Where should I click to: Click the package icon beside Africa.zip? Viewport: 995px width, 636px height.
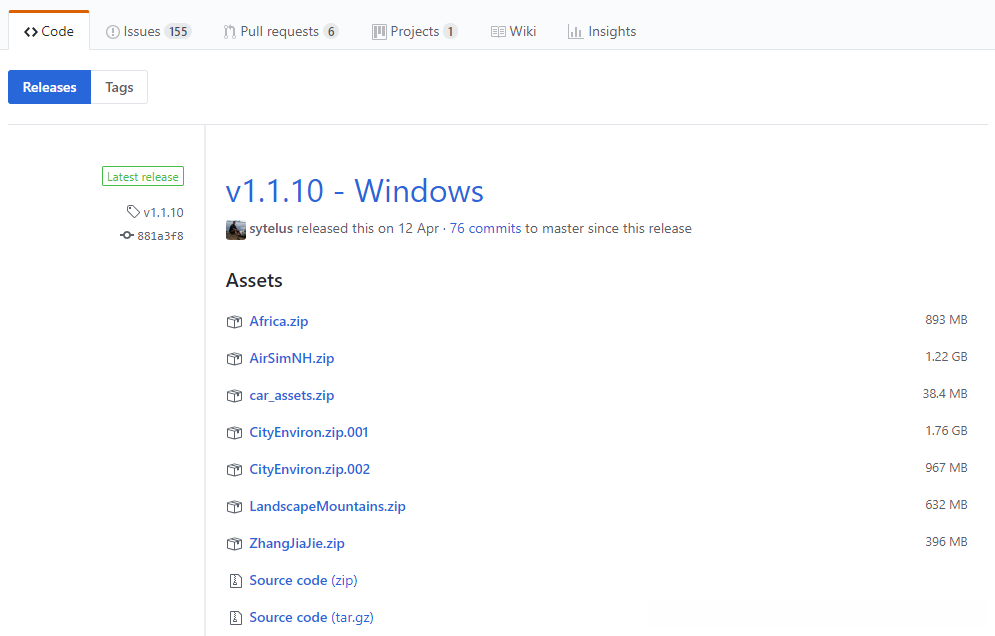tap(234, 322)
